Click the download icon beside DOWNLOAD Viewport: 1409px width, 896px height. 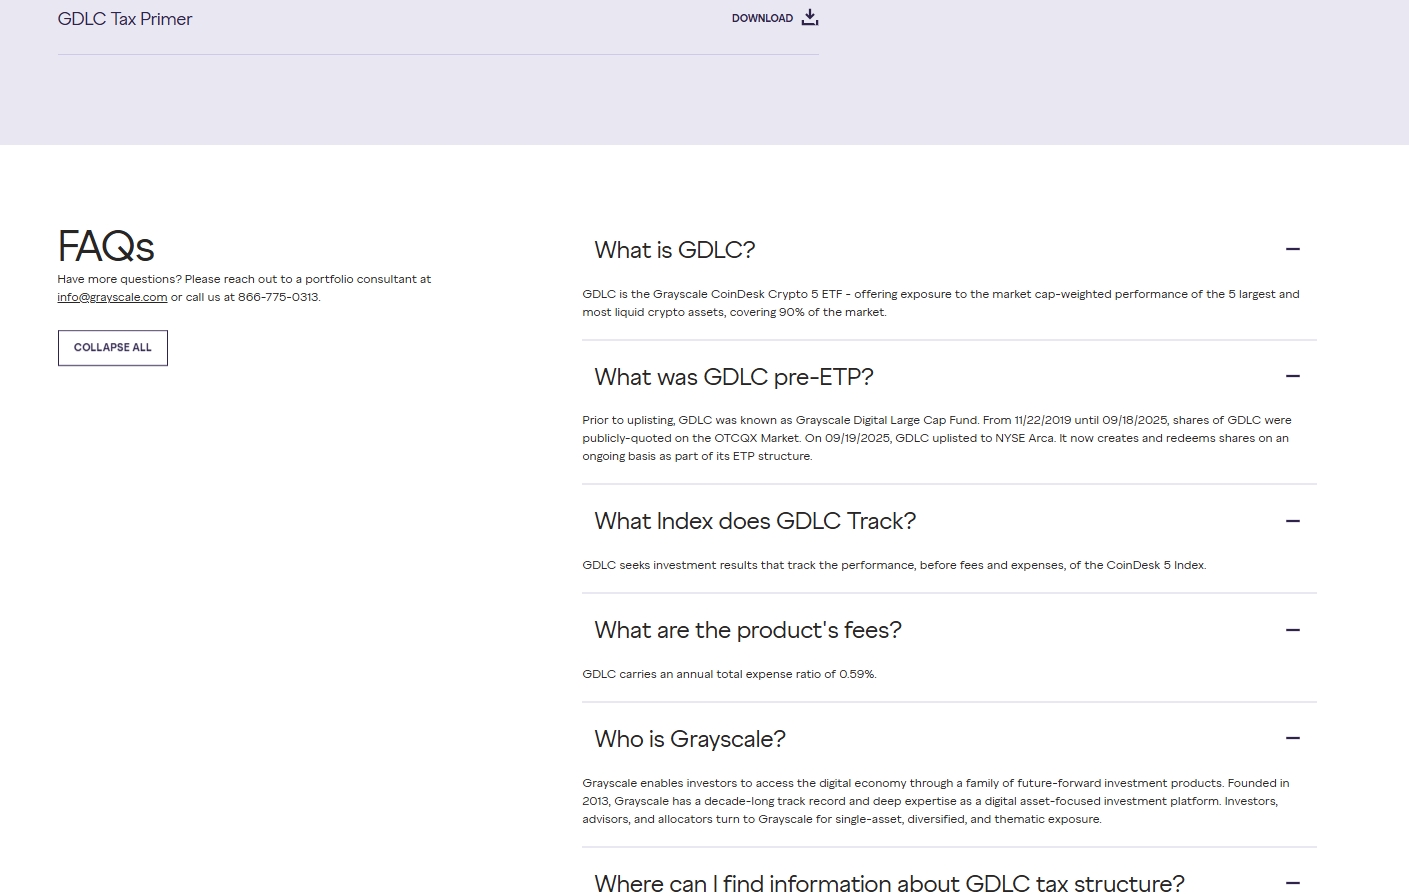809,17
